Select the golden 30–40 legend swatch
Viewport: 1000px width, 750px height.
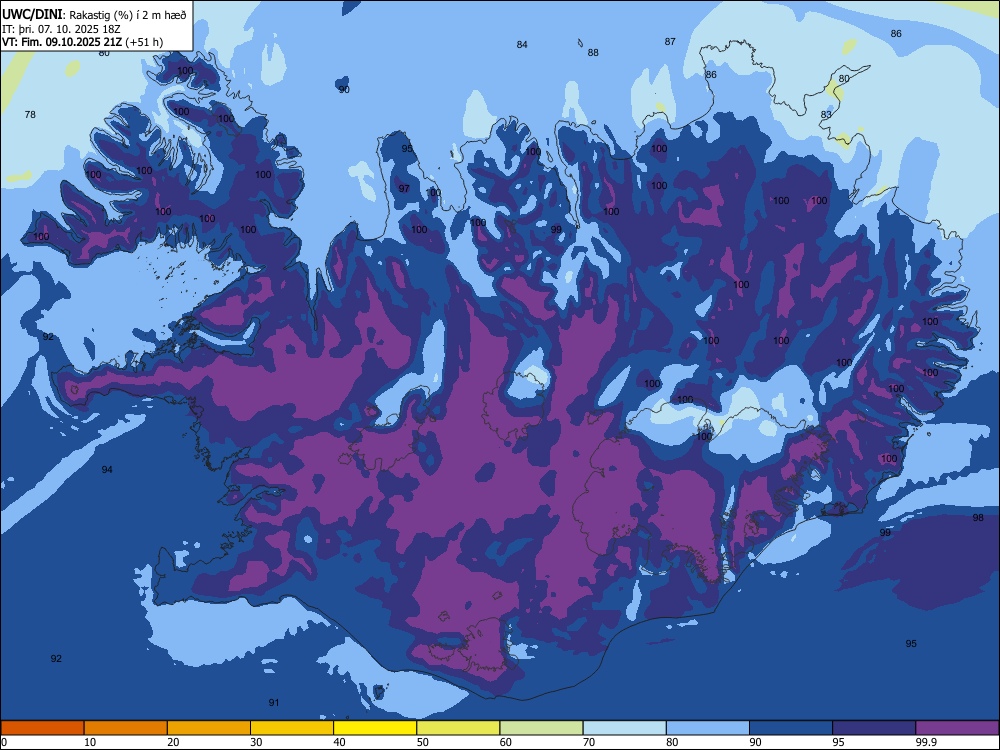coord(292,728)
